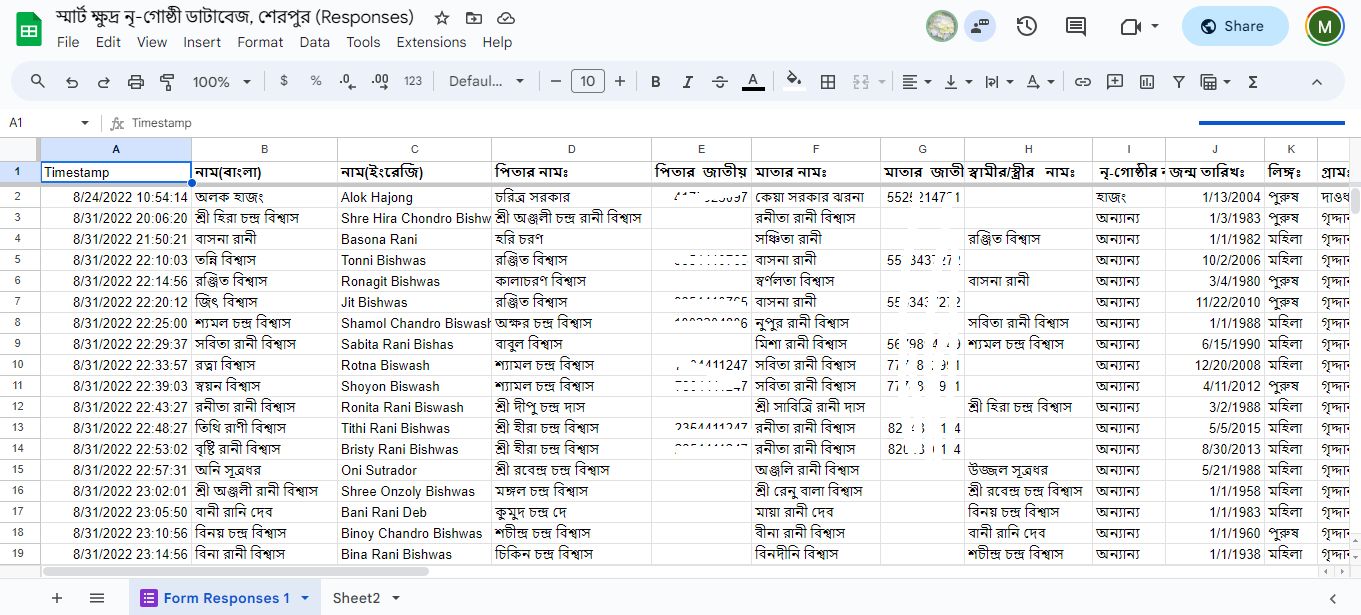This screenshot has height=615, width=1361.
Task: Click the create a filter icon
Action: pyautogui.click(x=1179, y=82)
